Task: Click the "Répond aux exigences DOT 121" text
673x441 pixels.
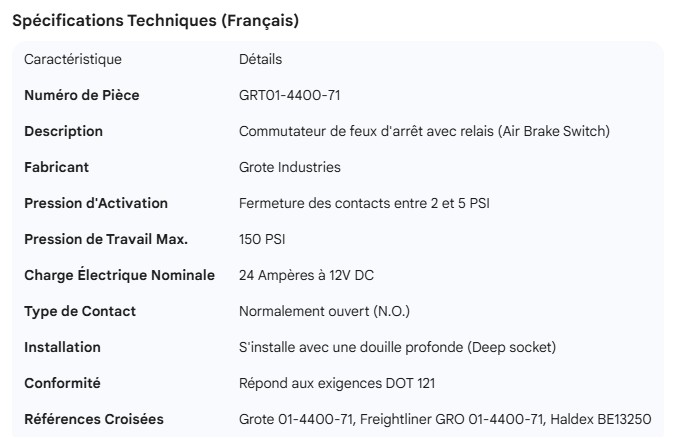Action: pos(337,384)
